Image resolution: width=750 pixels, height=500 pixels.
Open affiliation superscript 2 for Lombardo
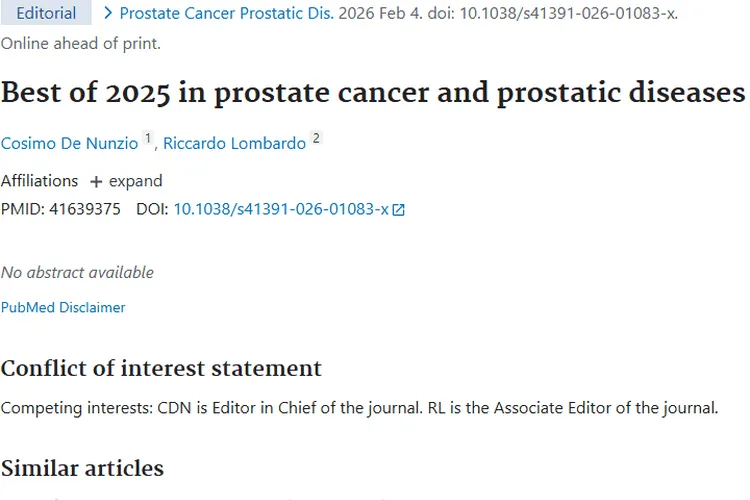click(x=316, y=139)
